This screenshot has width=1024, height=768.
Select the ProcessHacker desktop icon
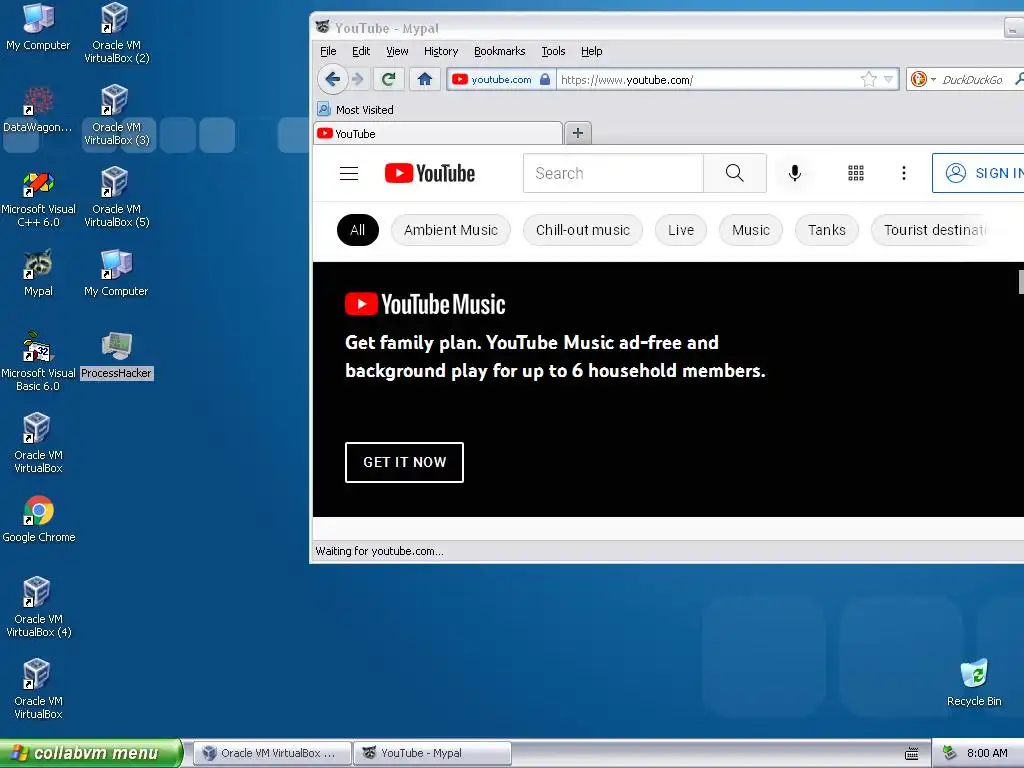pyautogui.click(x=116, y=356)
